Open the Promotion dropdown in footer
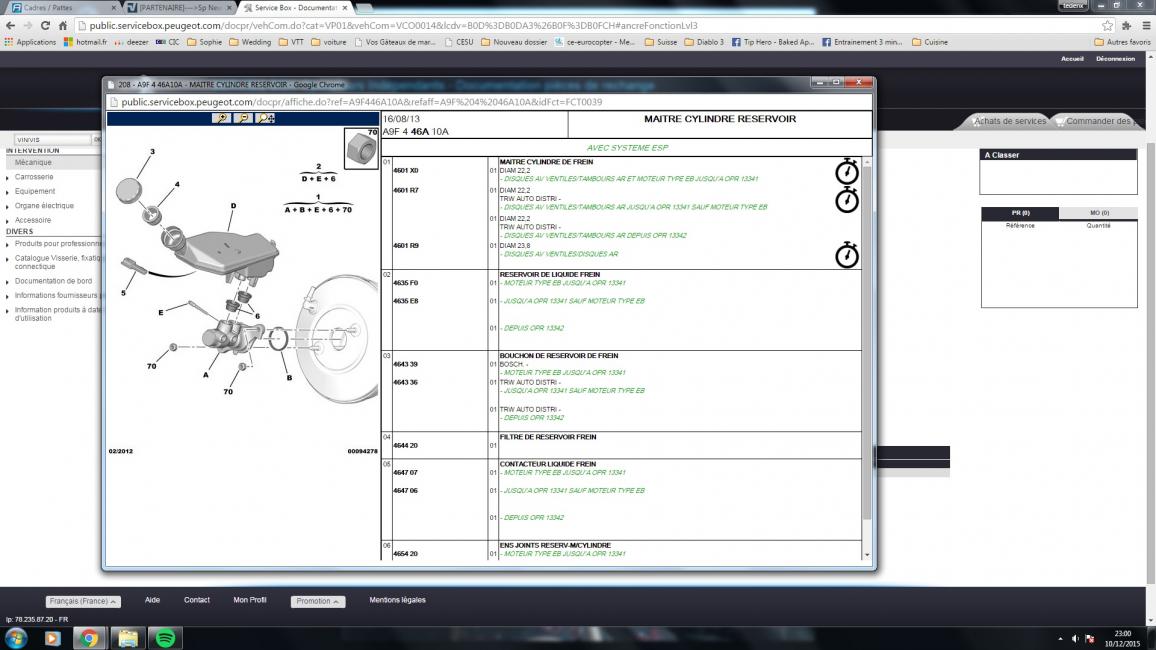Image resolution: width=1156 pixels, height=650 pixels. 318,601
